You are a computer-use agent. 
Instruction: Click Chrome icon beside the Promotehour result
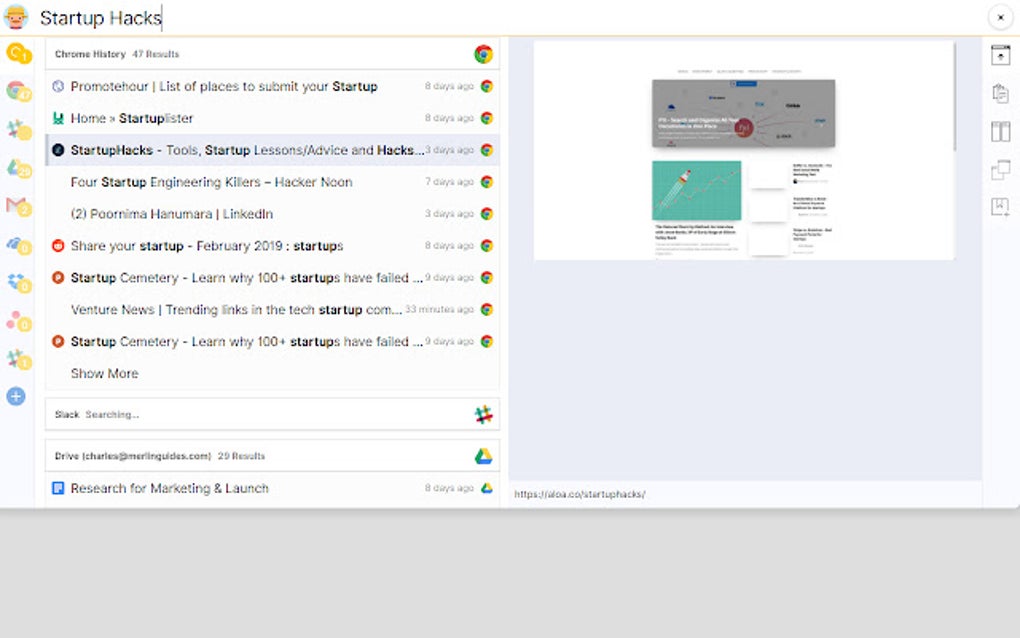click(487, 86)
